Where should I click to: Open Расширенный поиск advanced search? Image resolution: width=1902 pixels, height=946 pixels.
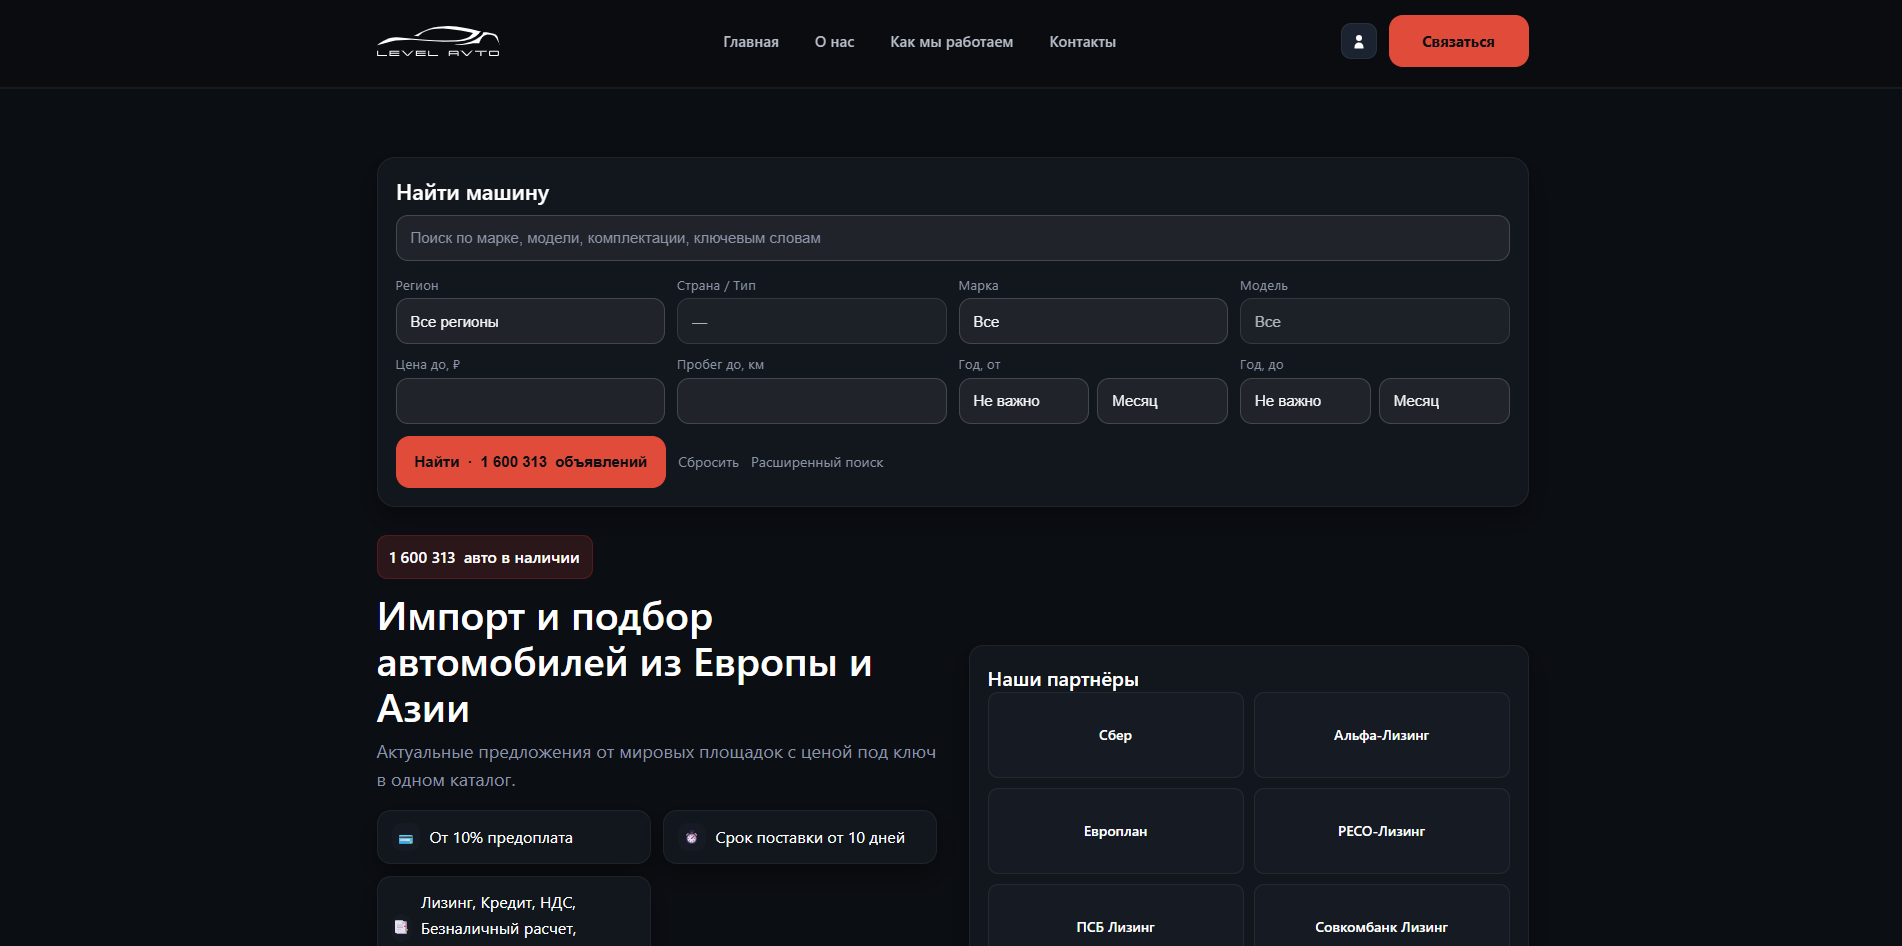(x=817, y=463)
